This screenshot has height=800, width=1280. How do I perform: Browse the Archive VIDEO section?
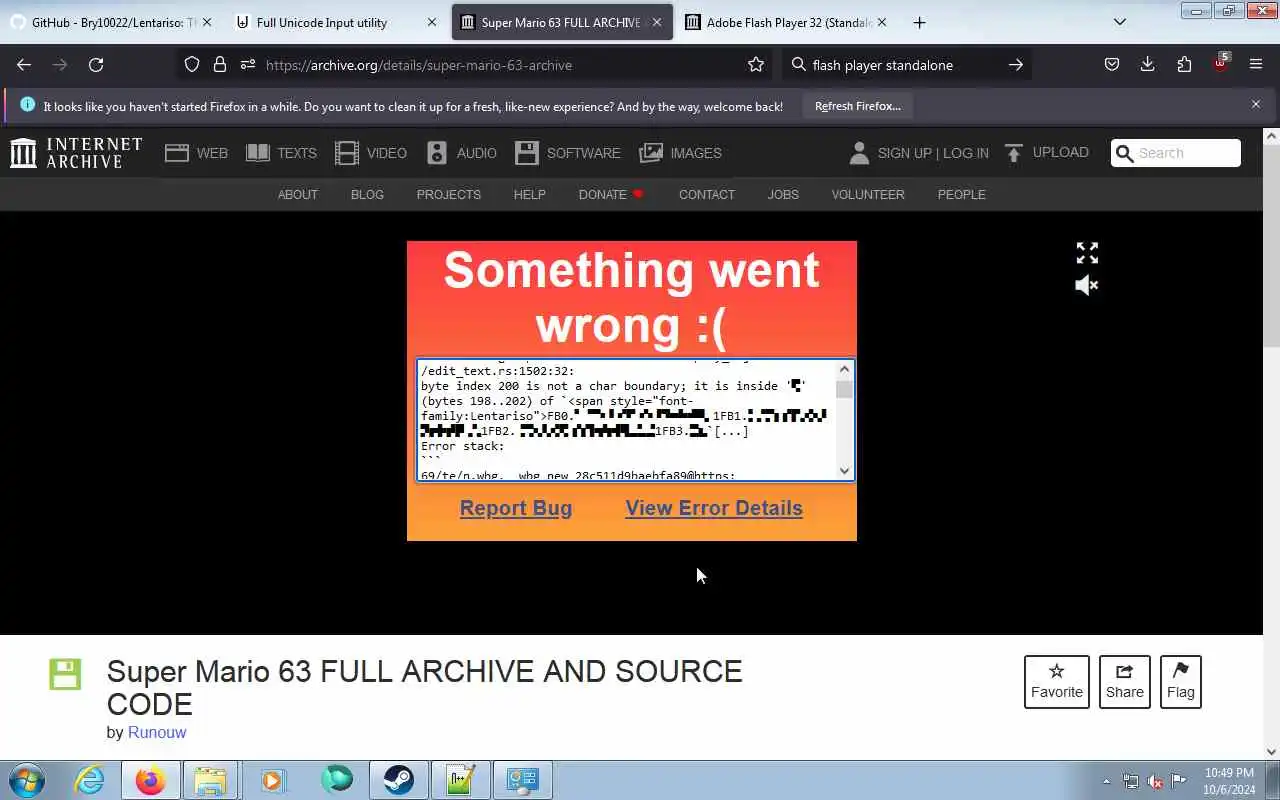click(371, 153)
